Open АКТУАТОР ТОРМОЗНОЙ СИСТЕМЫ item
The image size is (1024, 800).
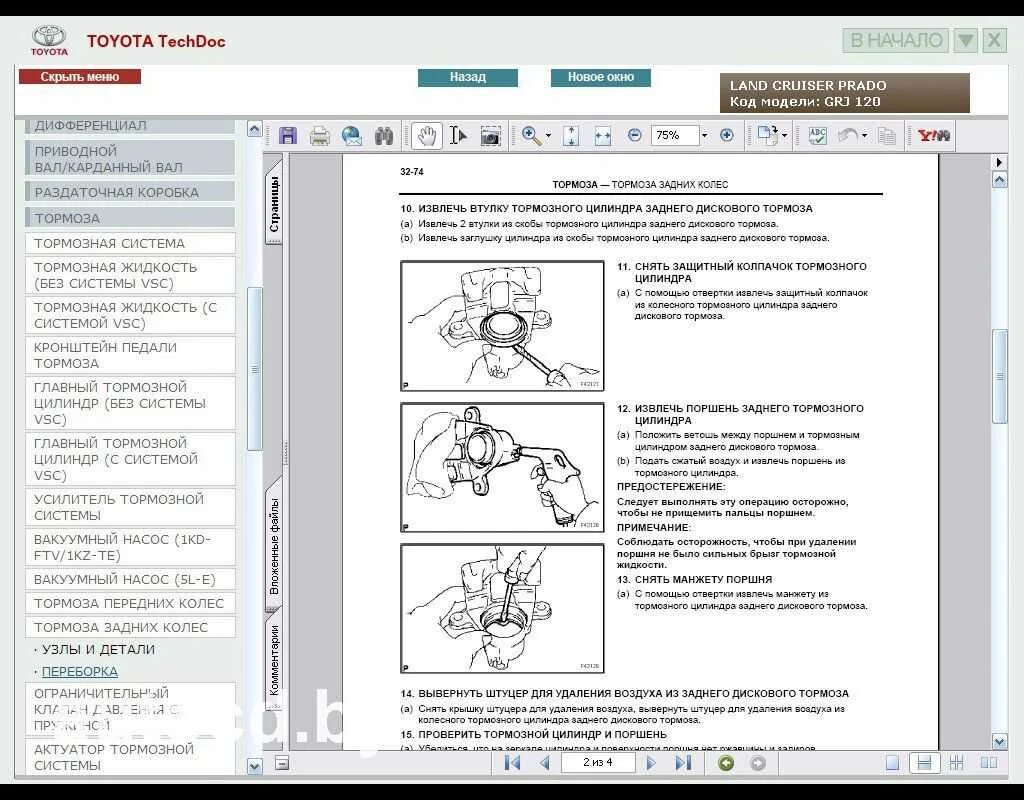pyautogui.click(x=130, y=757)
